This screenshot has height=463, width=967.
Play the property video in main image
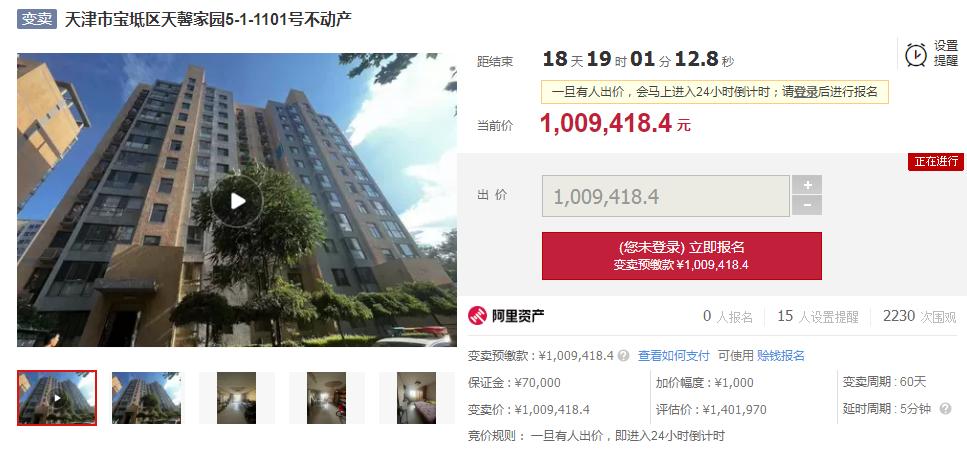[x=237, y=201]
